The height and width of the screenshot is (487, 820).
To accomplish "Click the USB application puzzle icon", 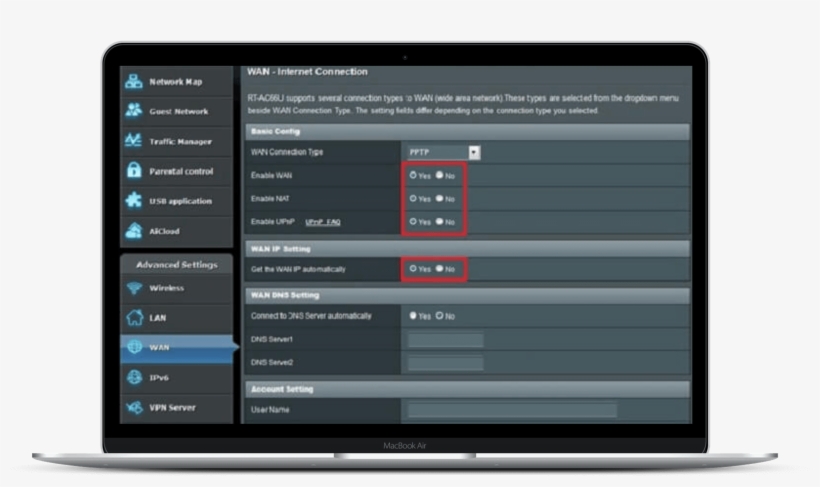I will [x=134, y=200].
